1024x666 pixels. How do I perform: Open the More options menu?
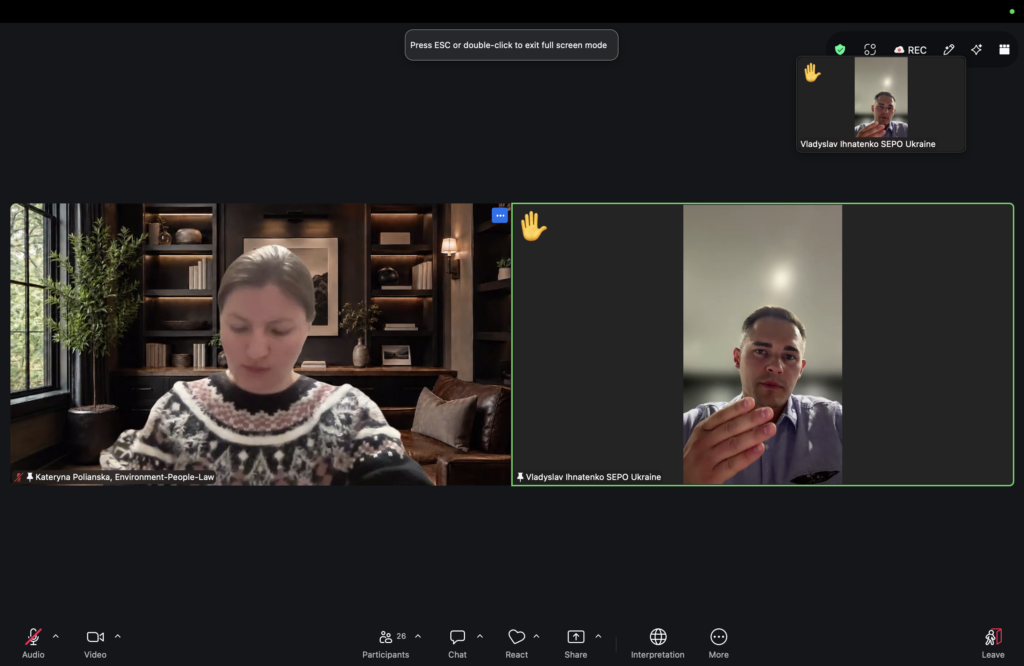click(718, 643)
